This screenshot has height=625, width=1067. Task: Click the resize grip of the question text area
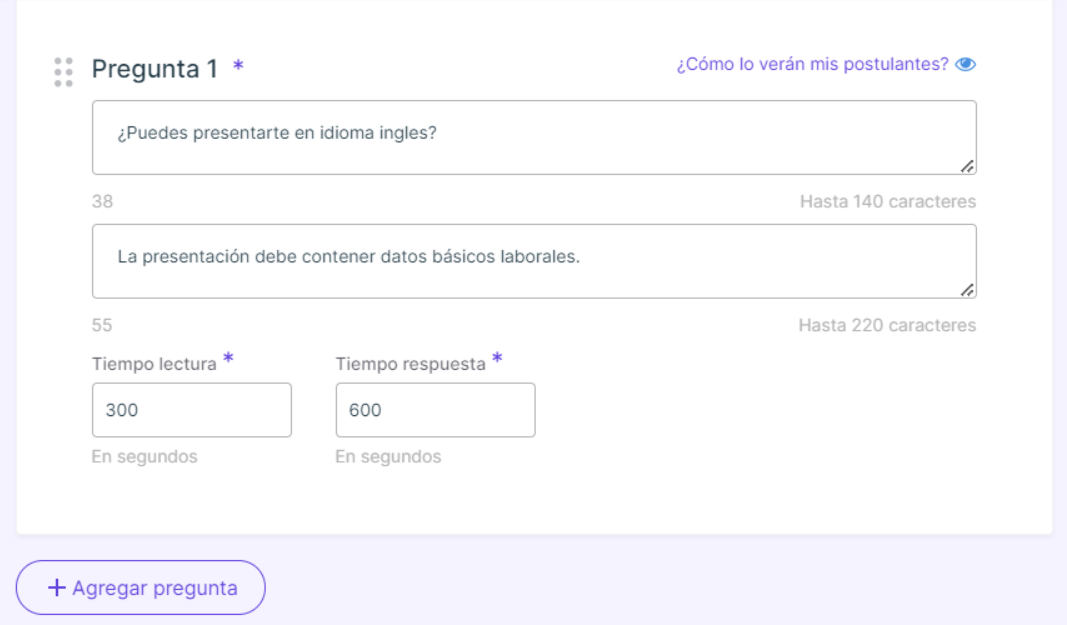pos(967,166)
